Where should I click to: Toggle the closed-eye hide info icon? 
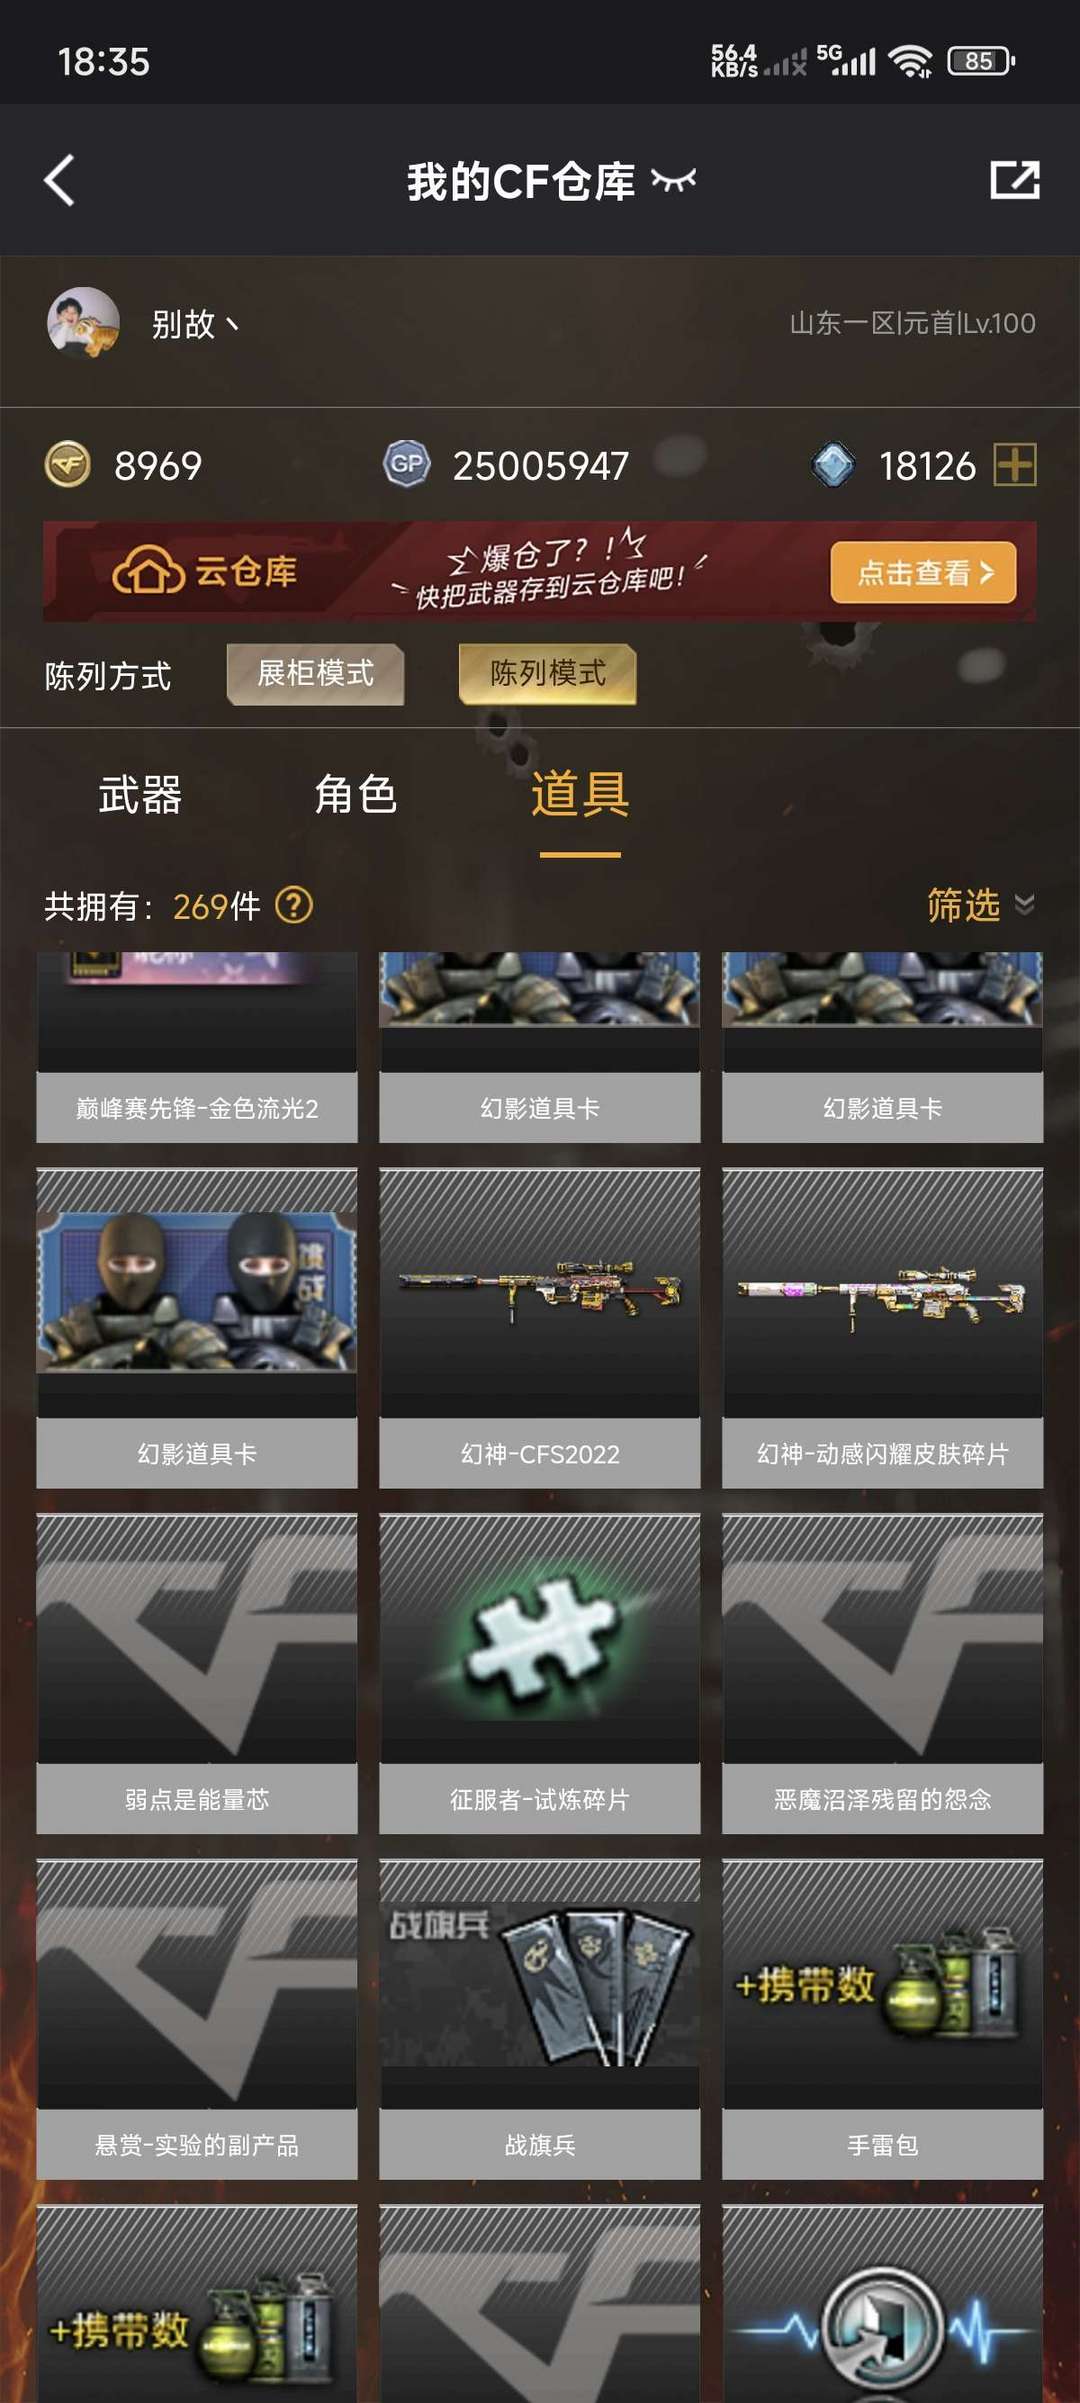point(673,181)
